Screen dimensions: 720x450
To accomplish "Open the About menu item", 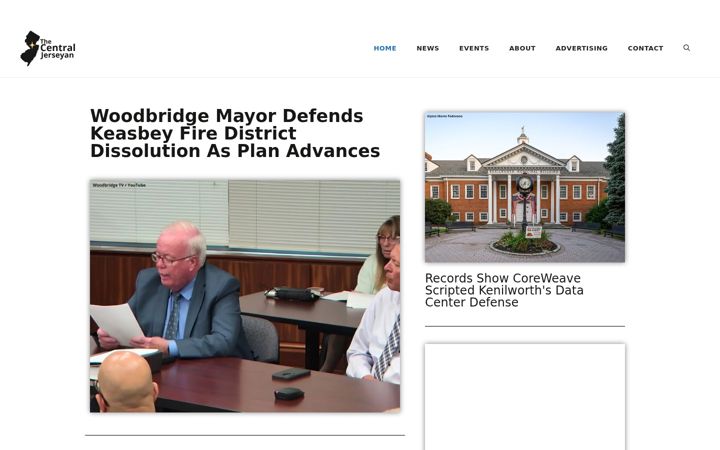I will (522, 48).
